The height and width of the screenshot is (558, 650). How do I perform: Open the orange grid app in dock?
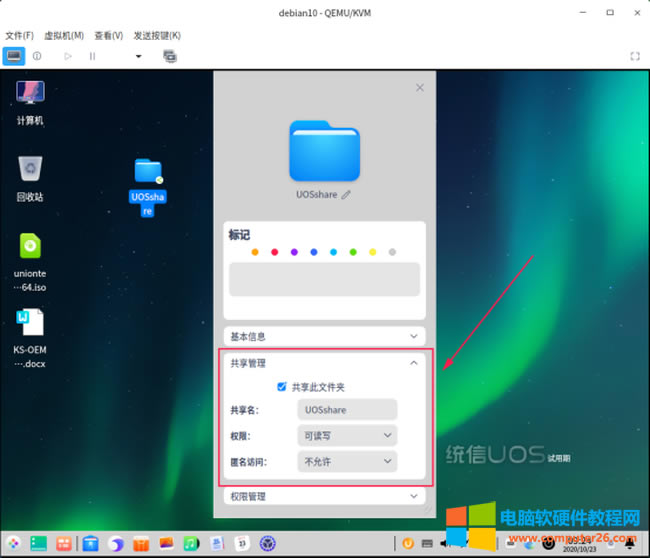pos(64,543)
